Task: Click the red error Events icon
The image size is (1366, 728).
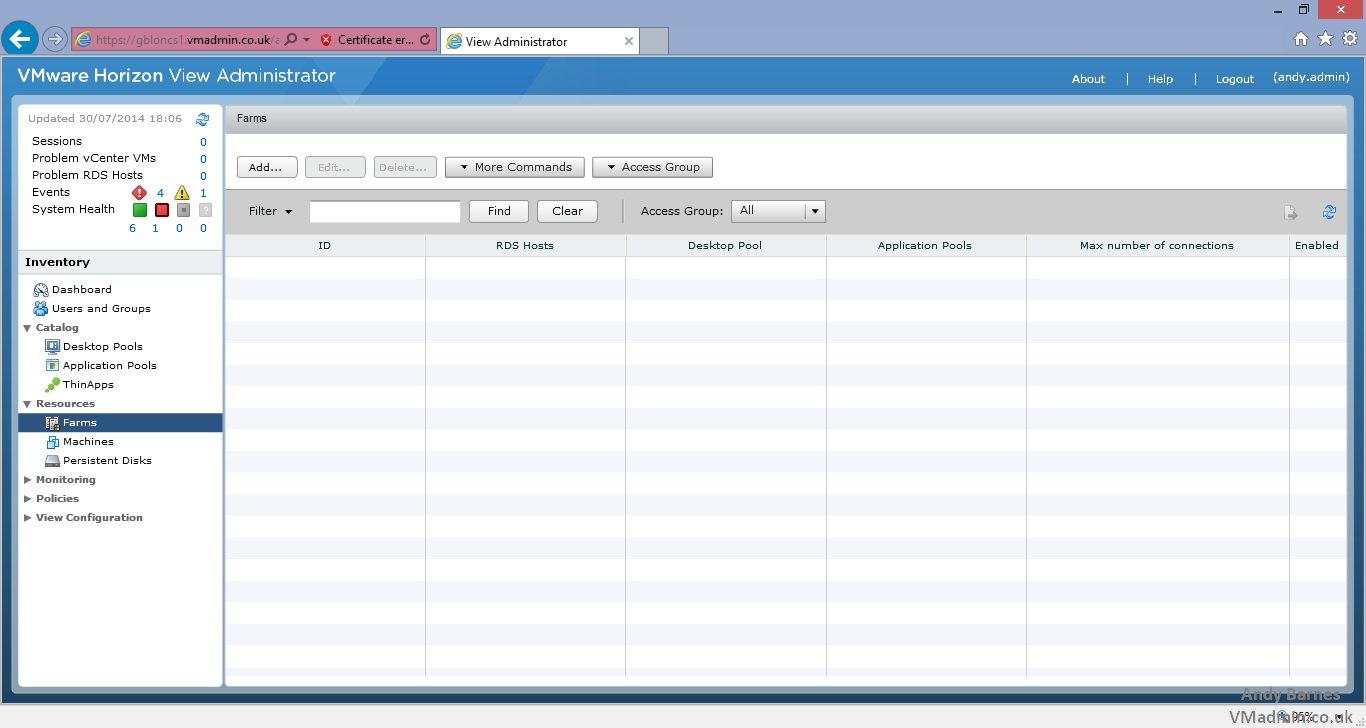Action: (139, 193)
